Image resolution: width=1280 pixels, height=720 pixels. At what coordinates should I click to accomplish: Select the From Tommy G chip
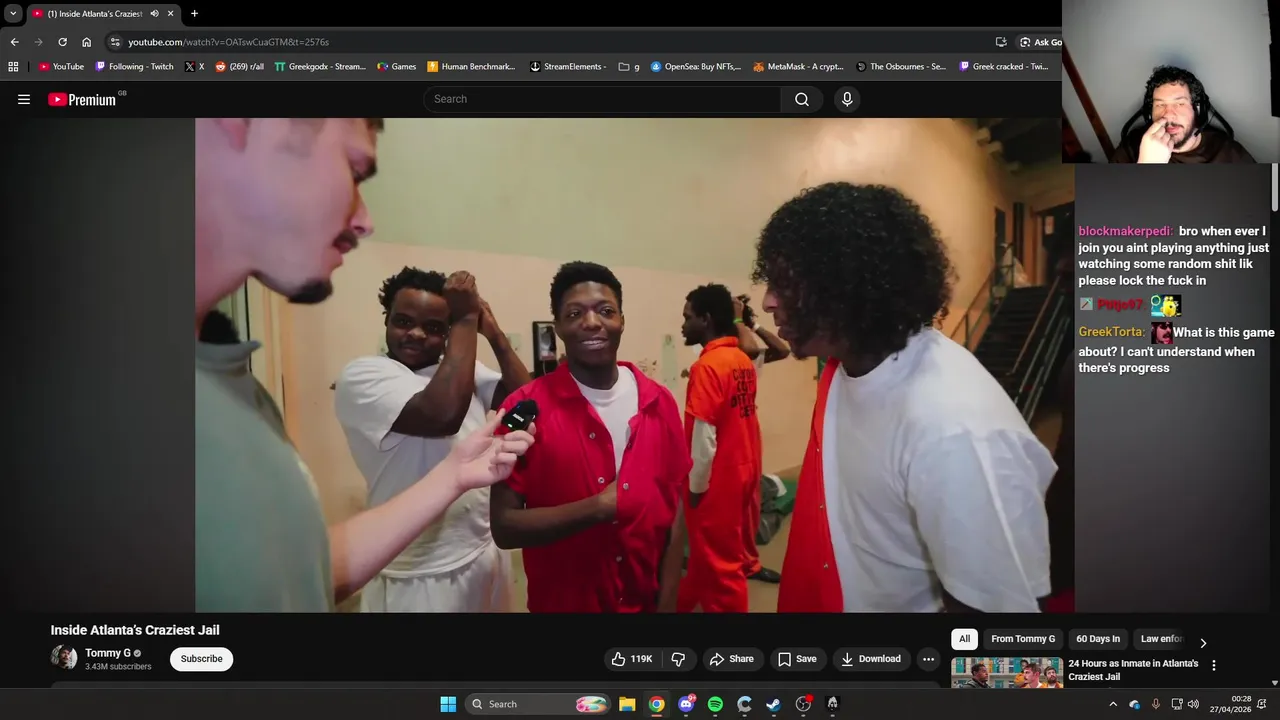pos(1023,639)
